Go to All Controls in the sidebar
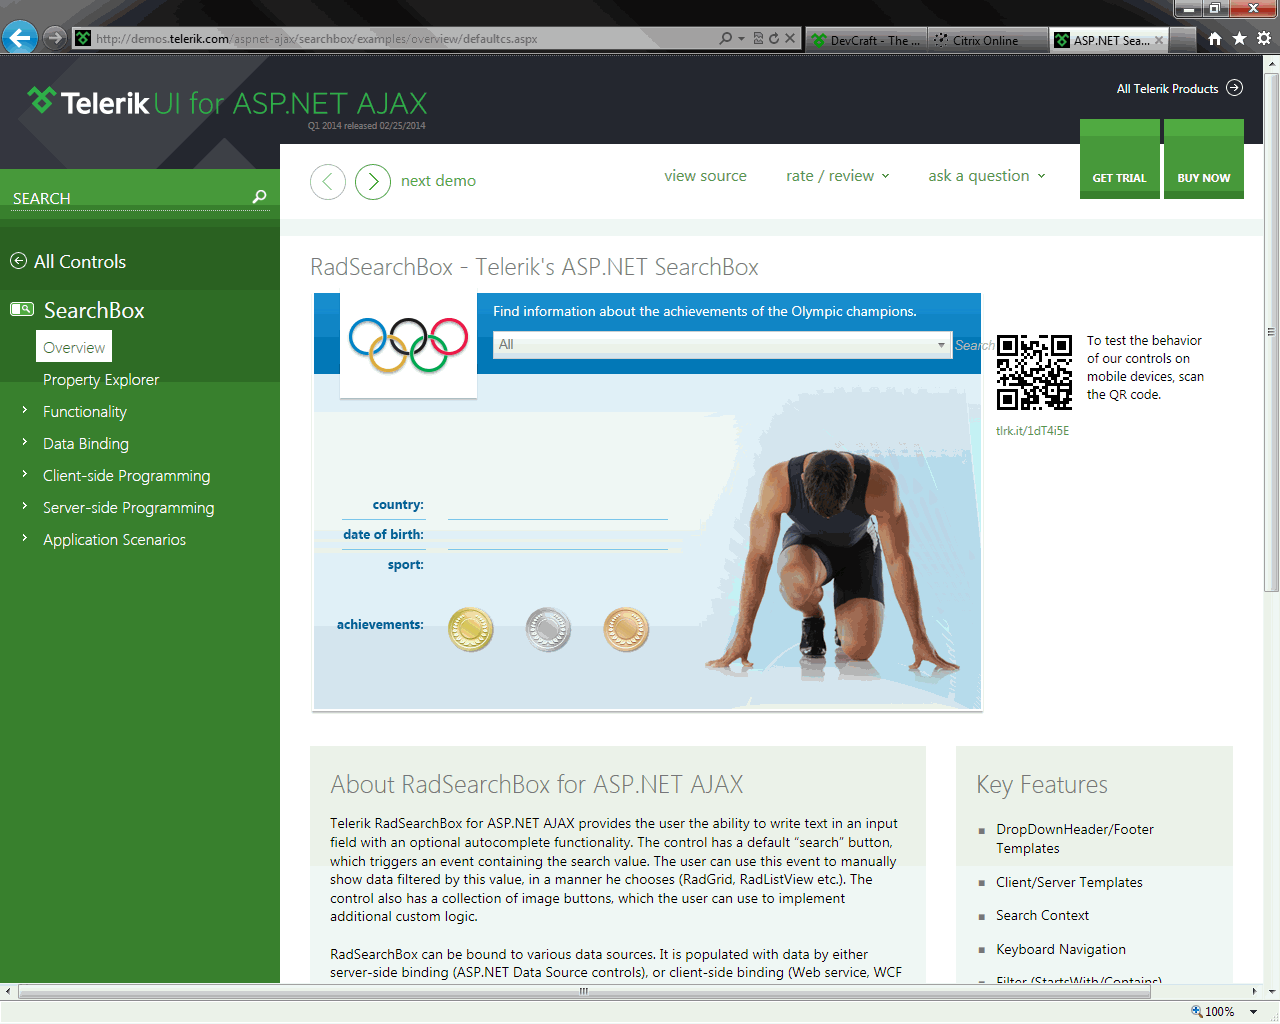The image size is (1280, 1024). (x=80, y=262)
